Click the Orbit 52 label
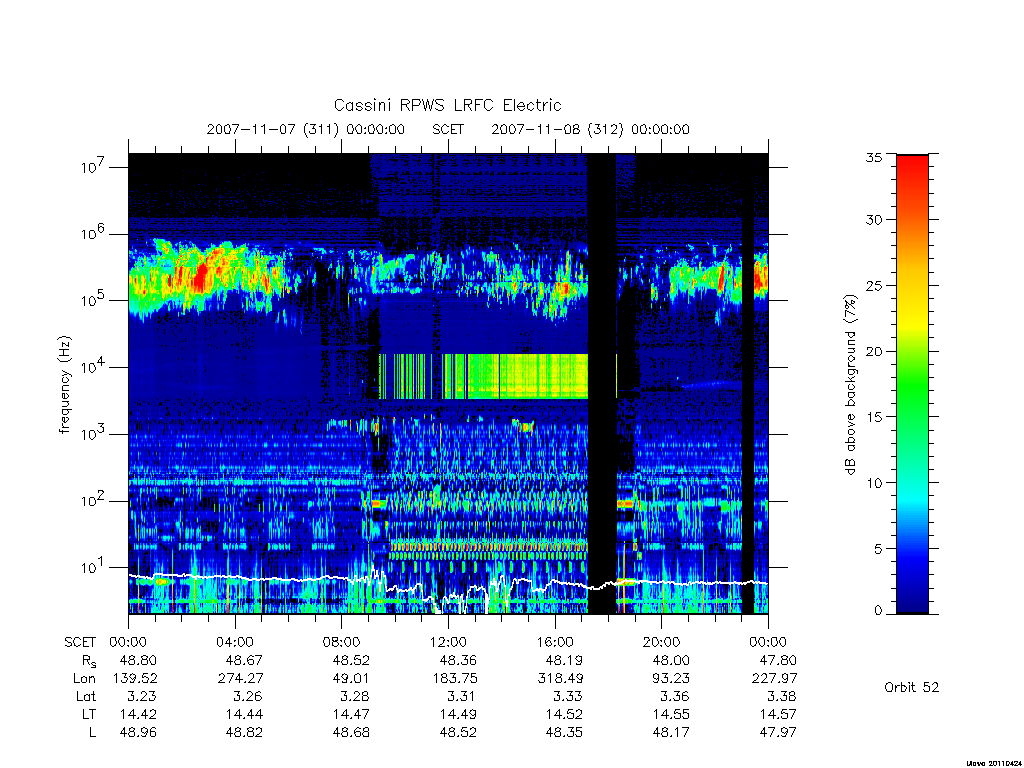1024x768 pixels. coord(912,687)
